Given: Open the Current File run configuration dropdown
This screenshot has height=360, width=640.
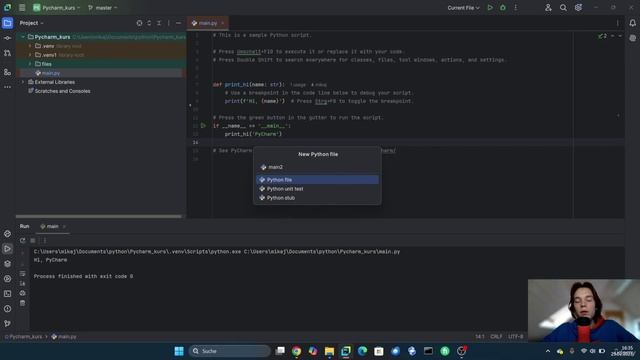Looking at the screenshot, I should pyautogui.click(x=463, y=8).
